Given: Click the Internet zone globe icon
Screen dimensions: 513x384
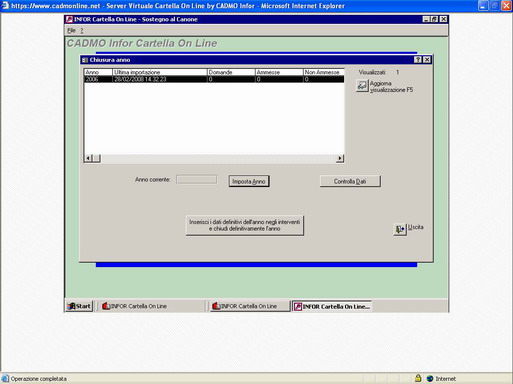Looking at the screenshot, I should pos(430,378).
